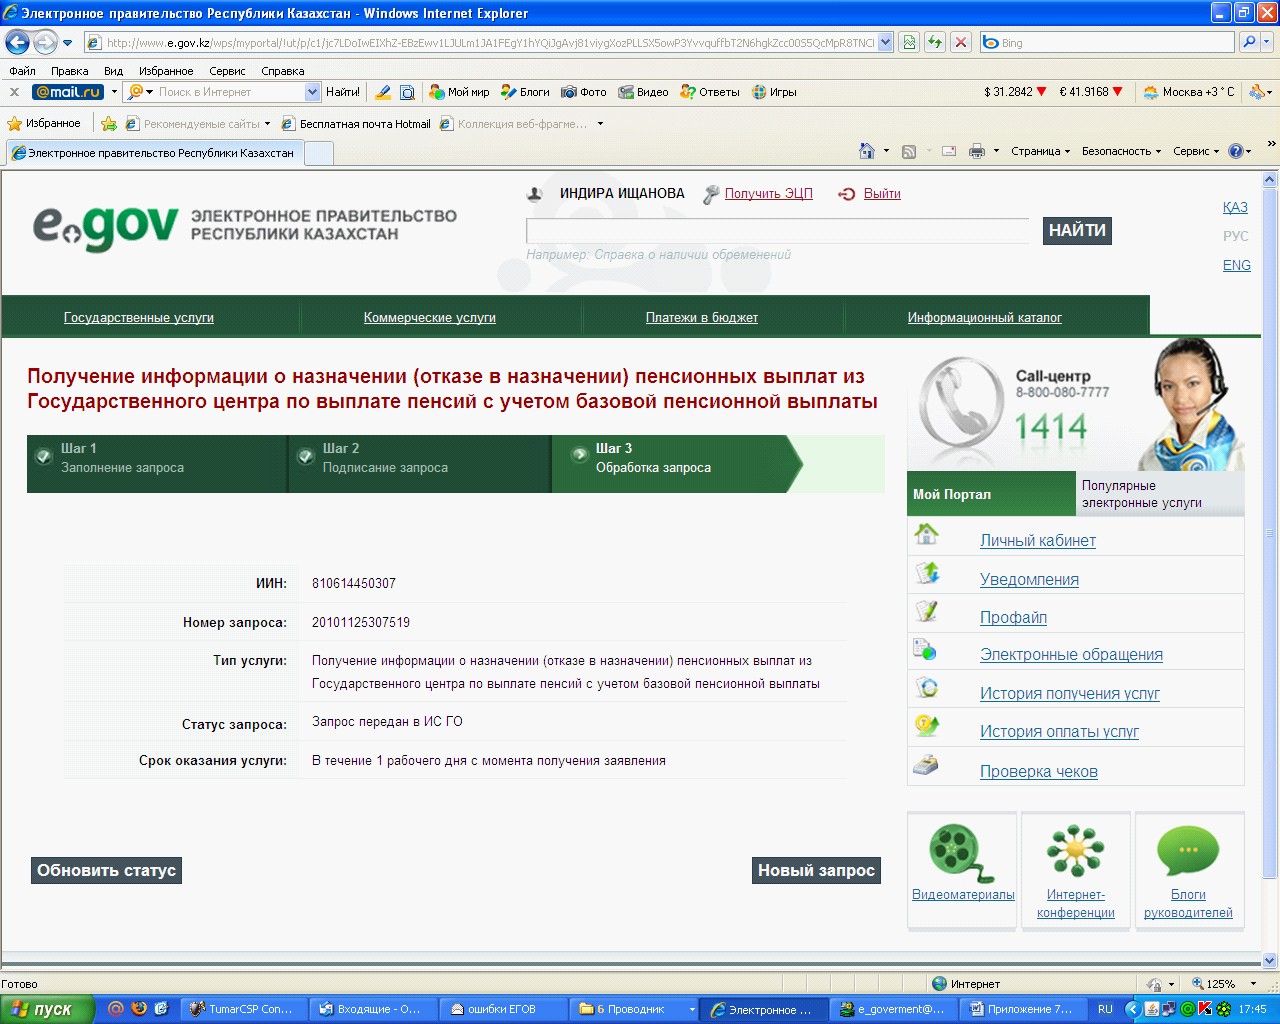Click the Личный кабинет house icon
The image size is (1280, 1024).
[x=927, y=534]
